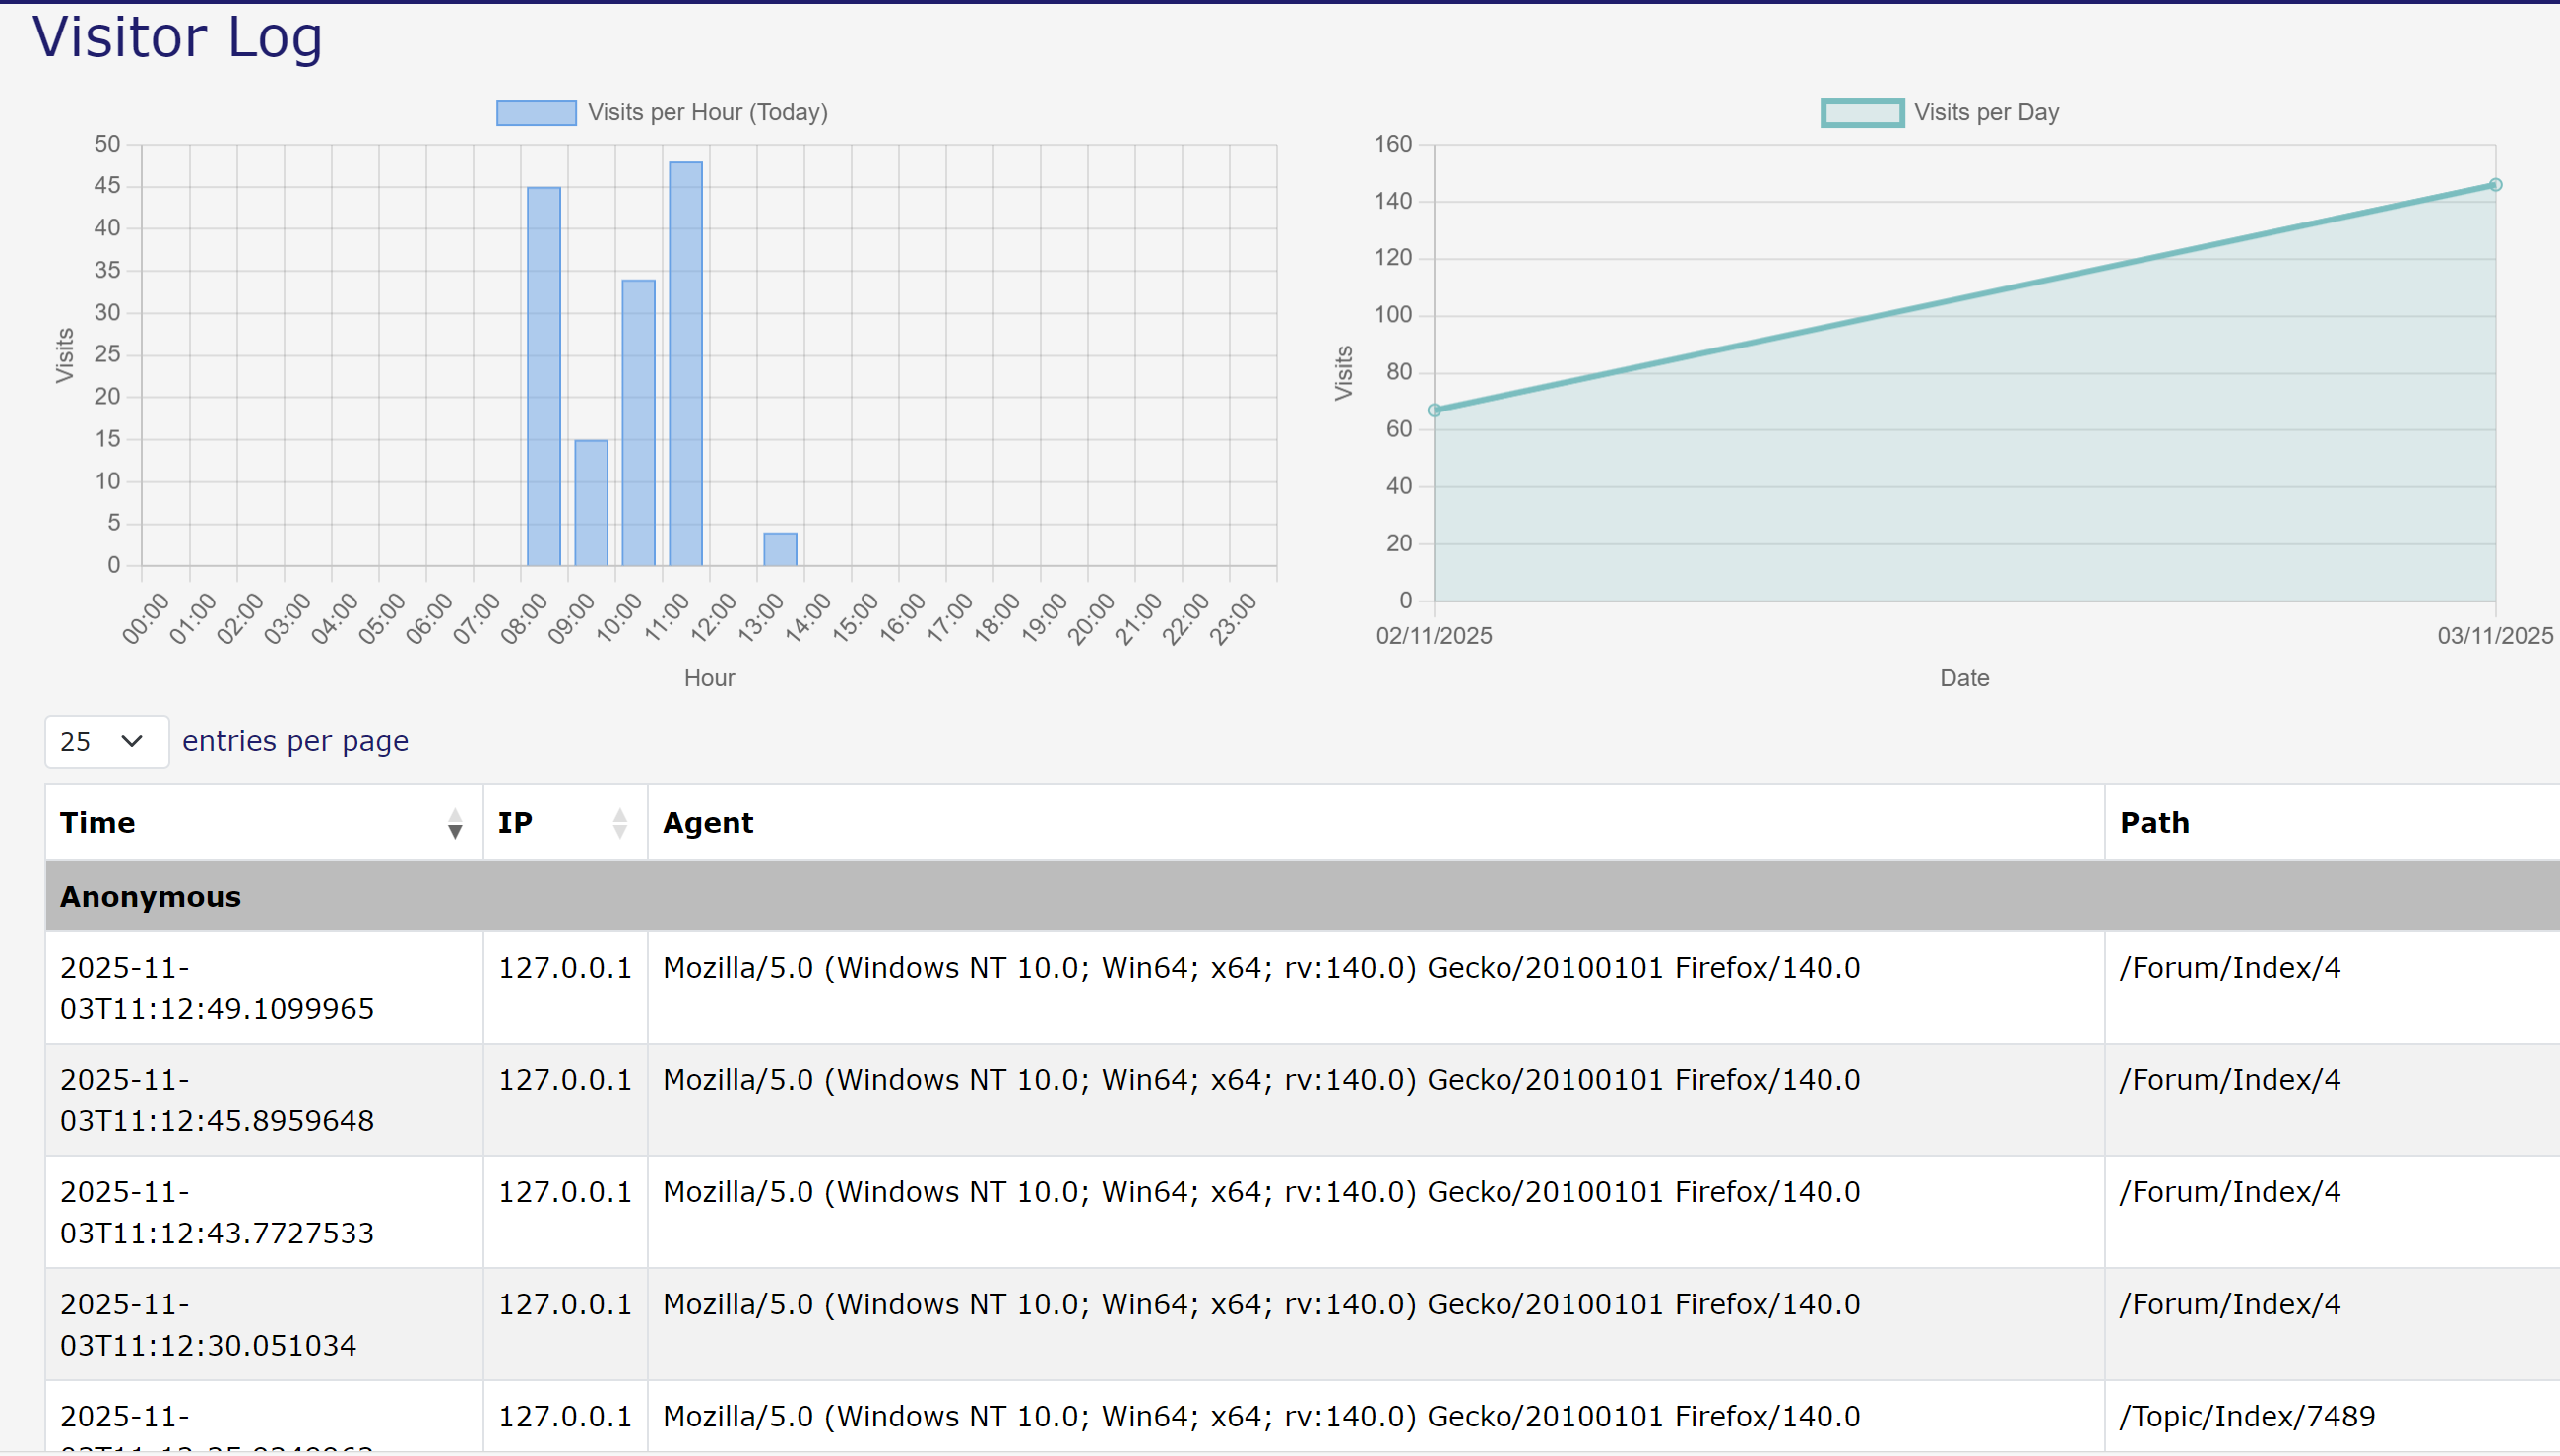Click the Visitor Log page title
The height and width of the screenshot is (1456, 2560).
click(x=178, y=38)
